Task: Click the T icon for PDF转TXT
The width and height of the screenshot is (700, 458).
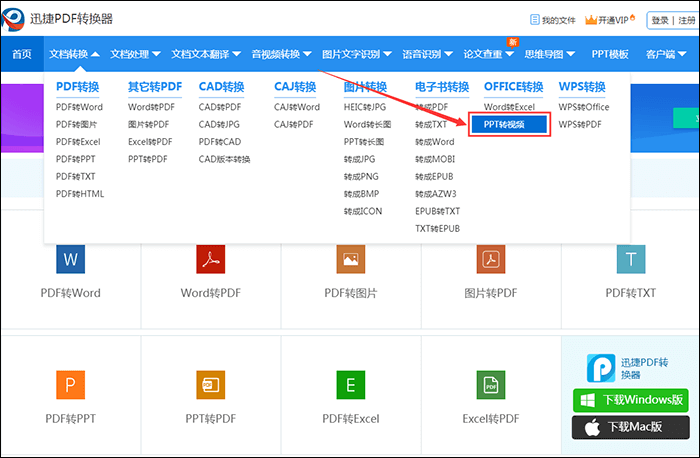Action: (631, 259)
